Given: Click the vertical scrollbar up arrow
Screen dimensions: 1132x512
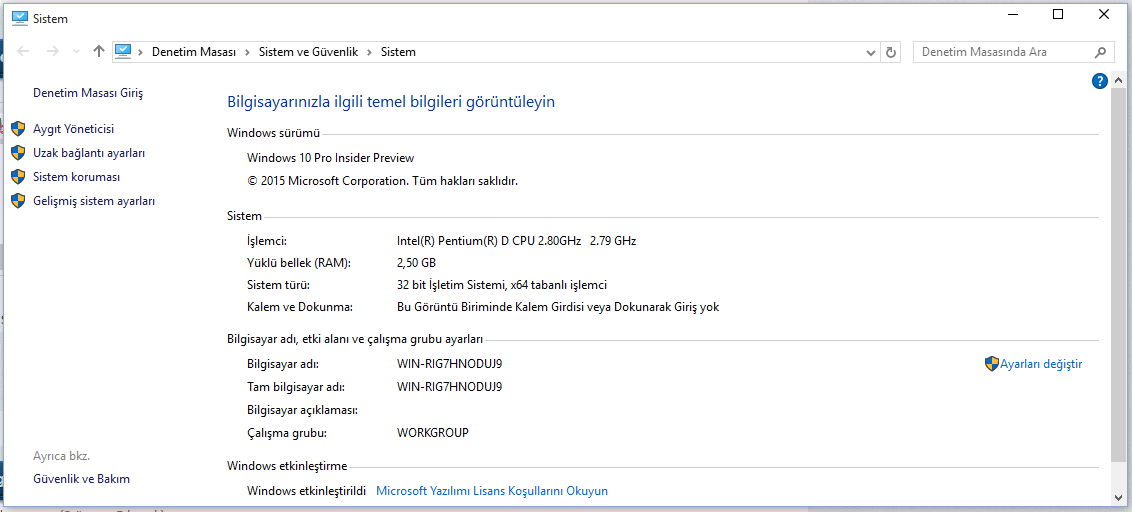Looking at the screenshot, I should click(1118, 80).
